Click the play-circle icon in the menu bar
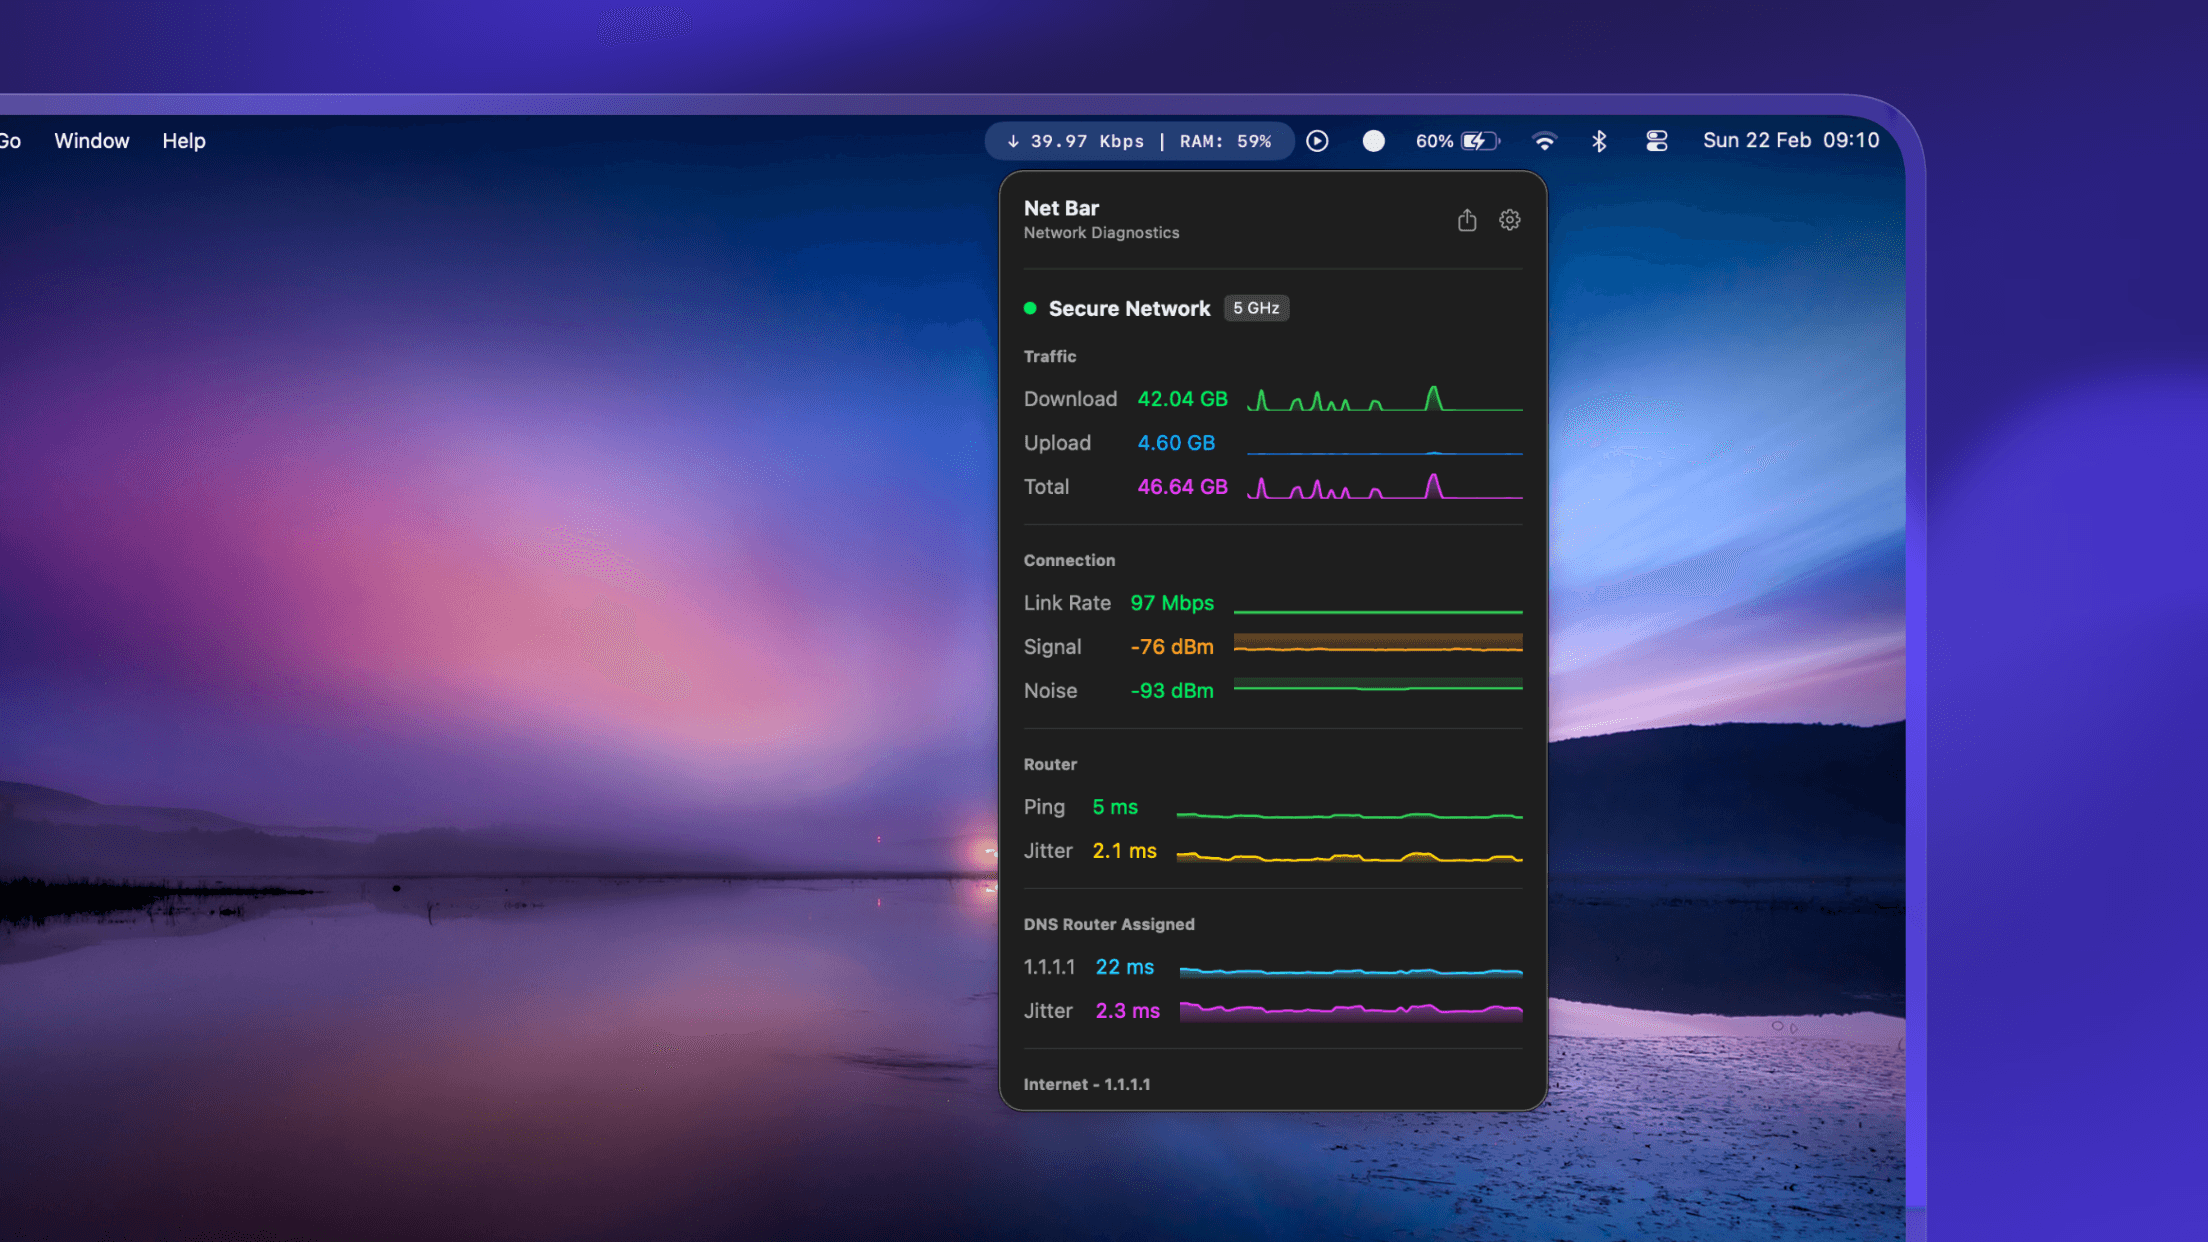Screen dimensions: 2208x1242 1317,140
